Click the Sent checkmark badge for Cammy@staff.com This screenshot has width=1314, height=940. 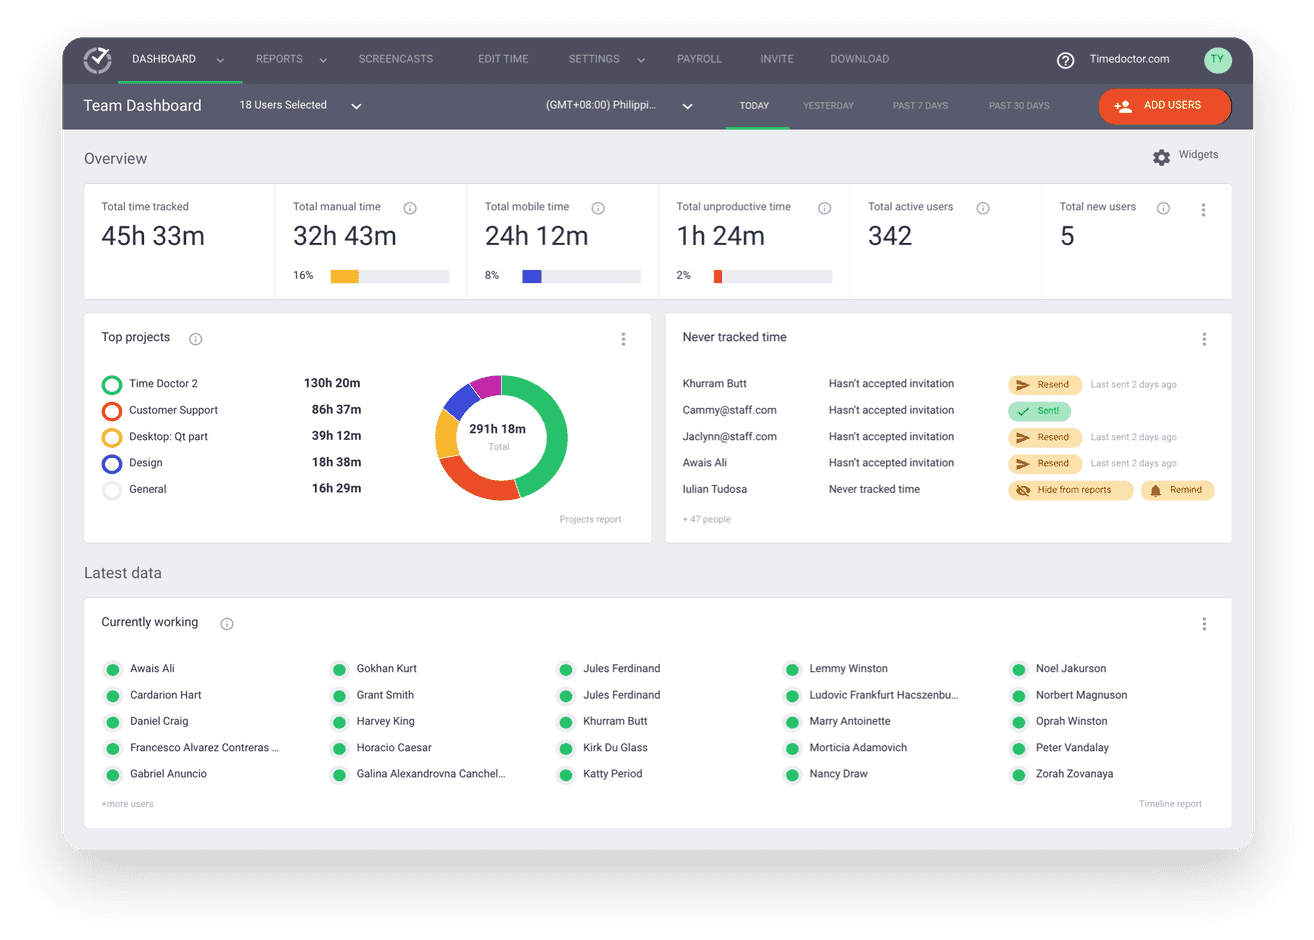tap(1040, 410)
